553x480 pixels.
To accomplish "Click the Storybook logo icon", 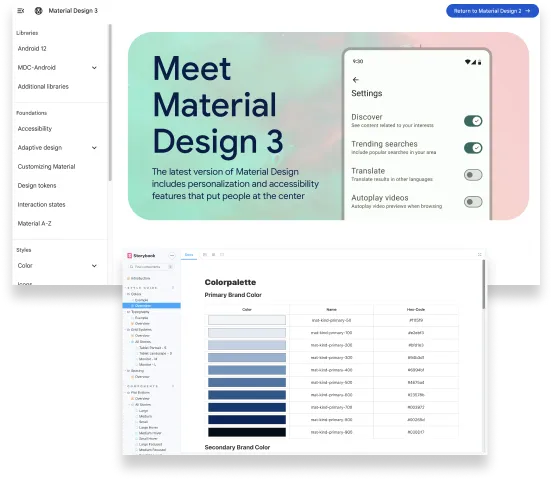I will tap(129, 256).
